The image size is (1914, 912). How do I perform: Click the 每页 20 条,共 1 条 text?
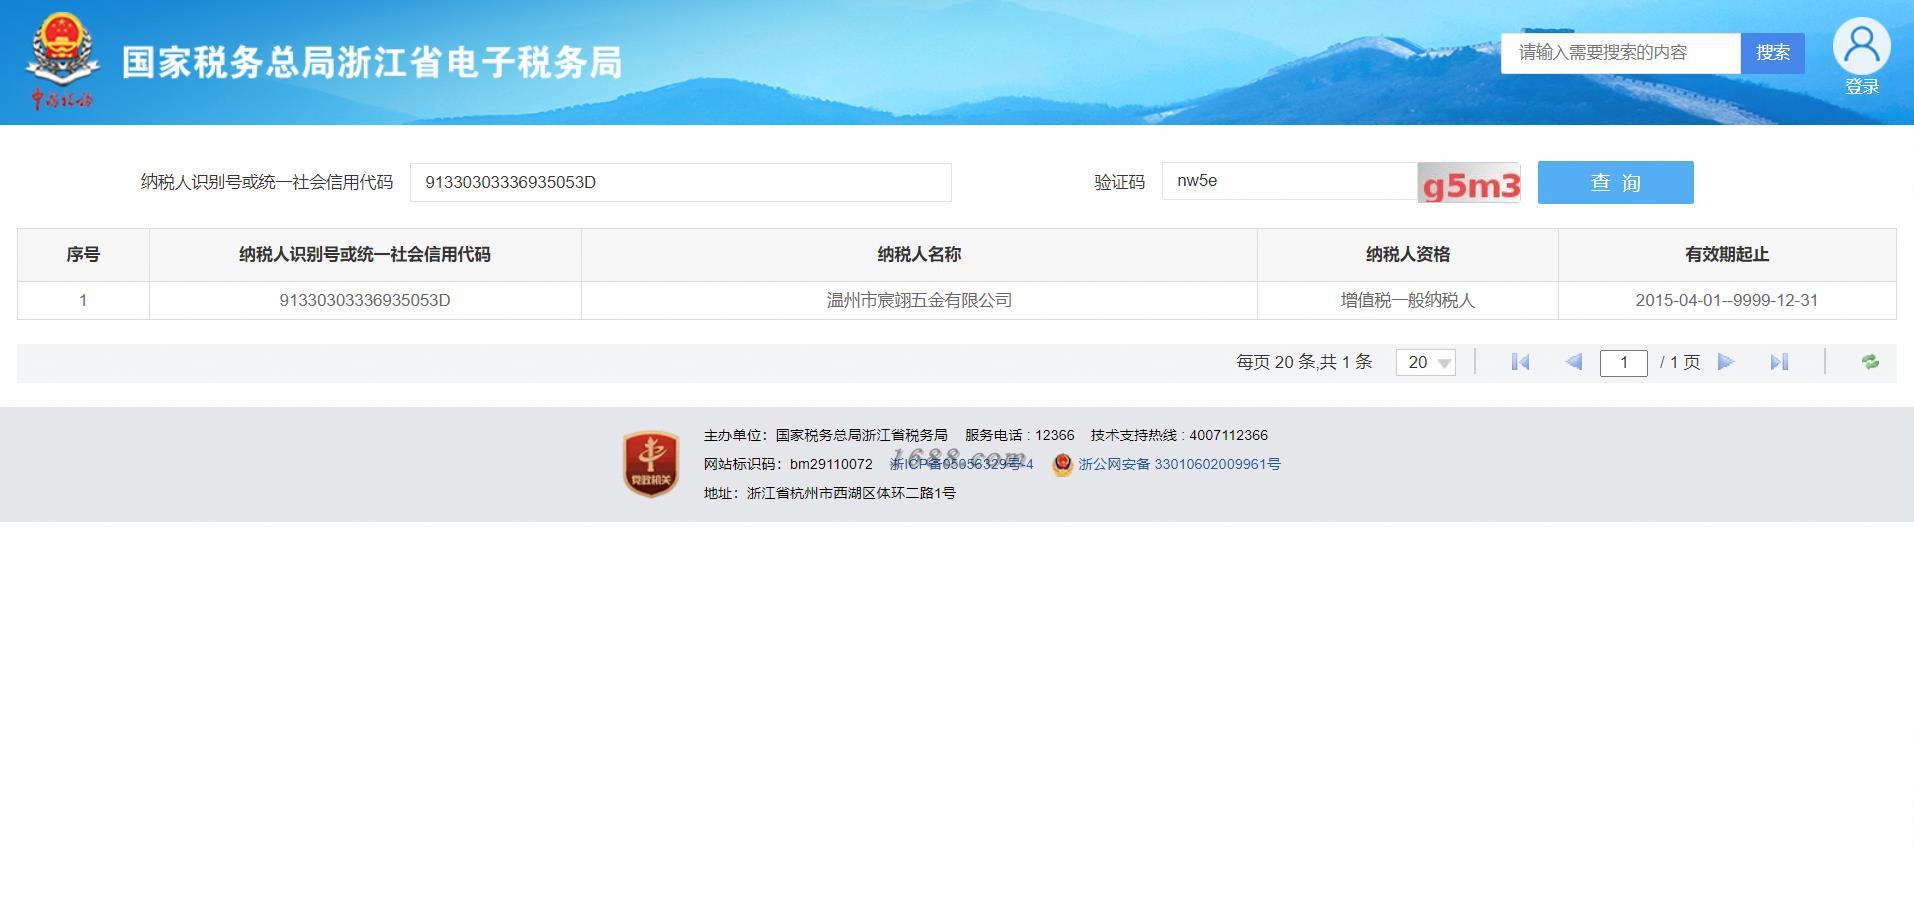point(1304,362)
